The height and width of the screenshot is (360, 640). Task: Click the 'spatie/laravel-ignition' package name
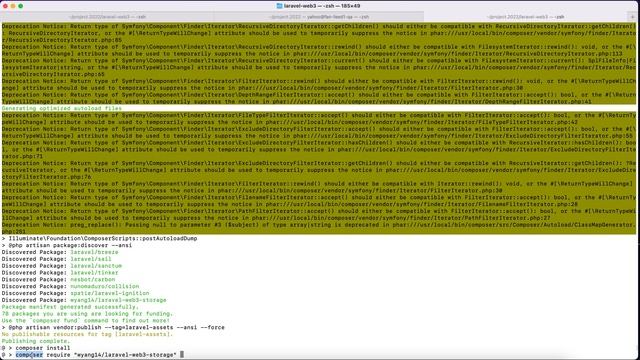pos(110,293)
